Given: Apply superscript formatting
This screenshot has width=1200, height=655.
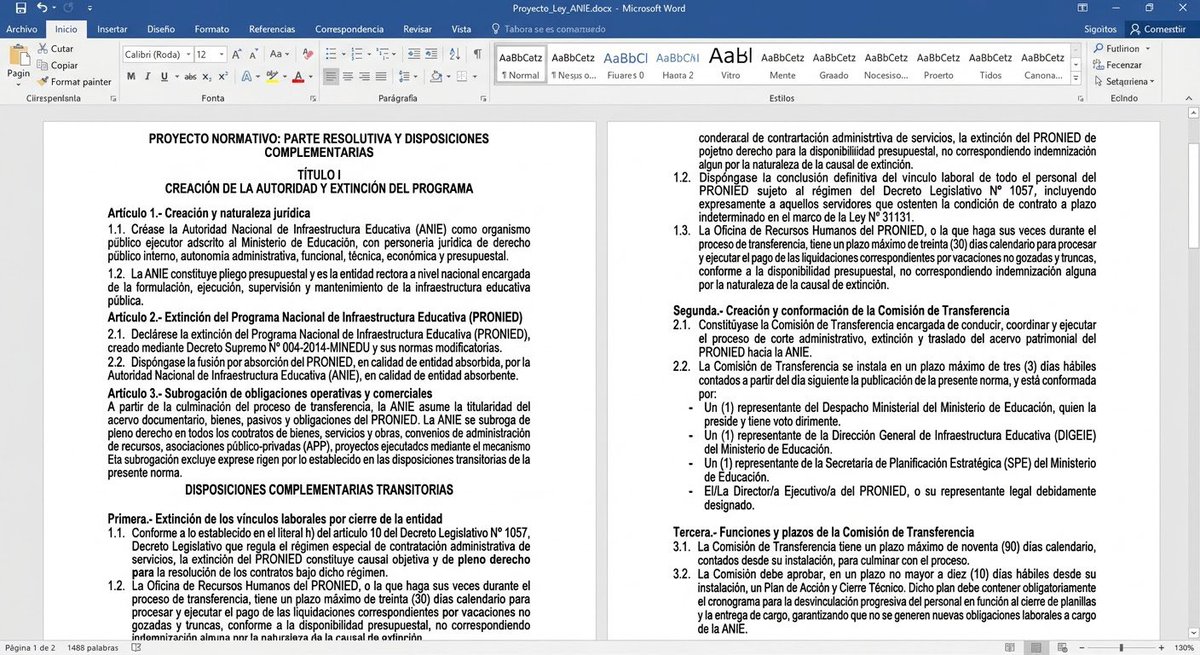Looking at the screenshot, I should (x=223, y=77).
